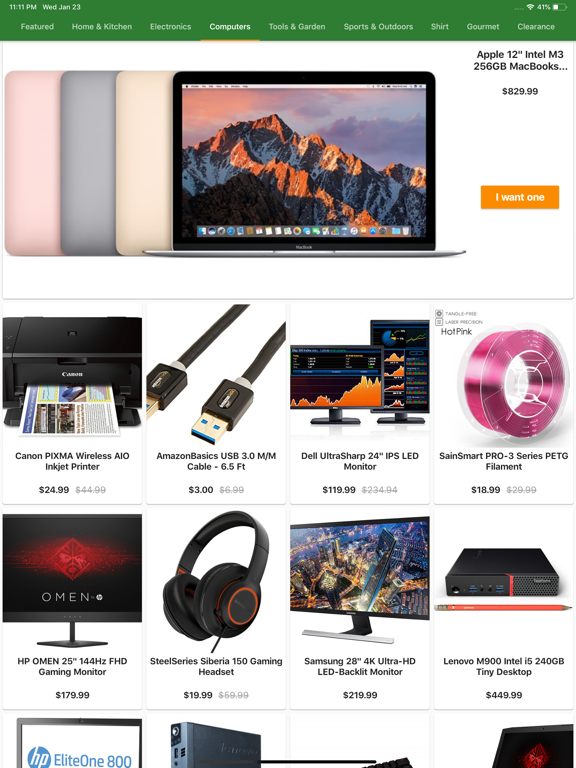Screen dimensions: 576x768
Task: Tap the I want one button
Action: (520, 197)
